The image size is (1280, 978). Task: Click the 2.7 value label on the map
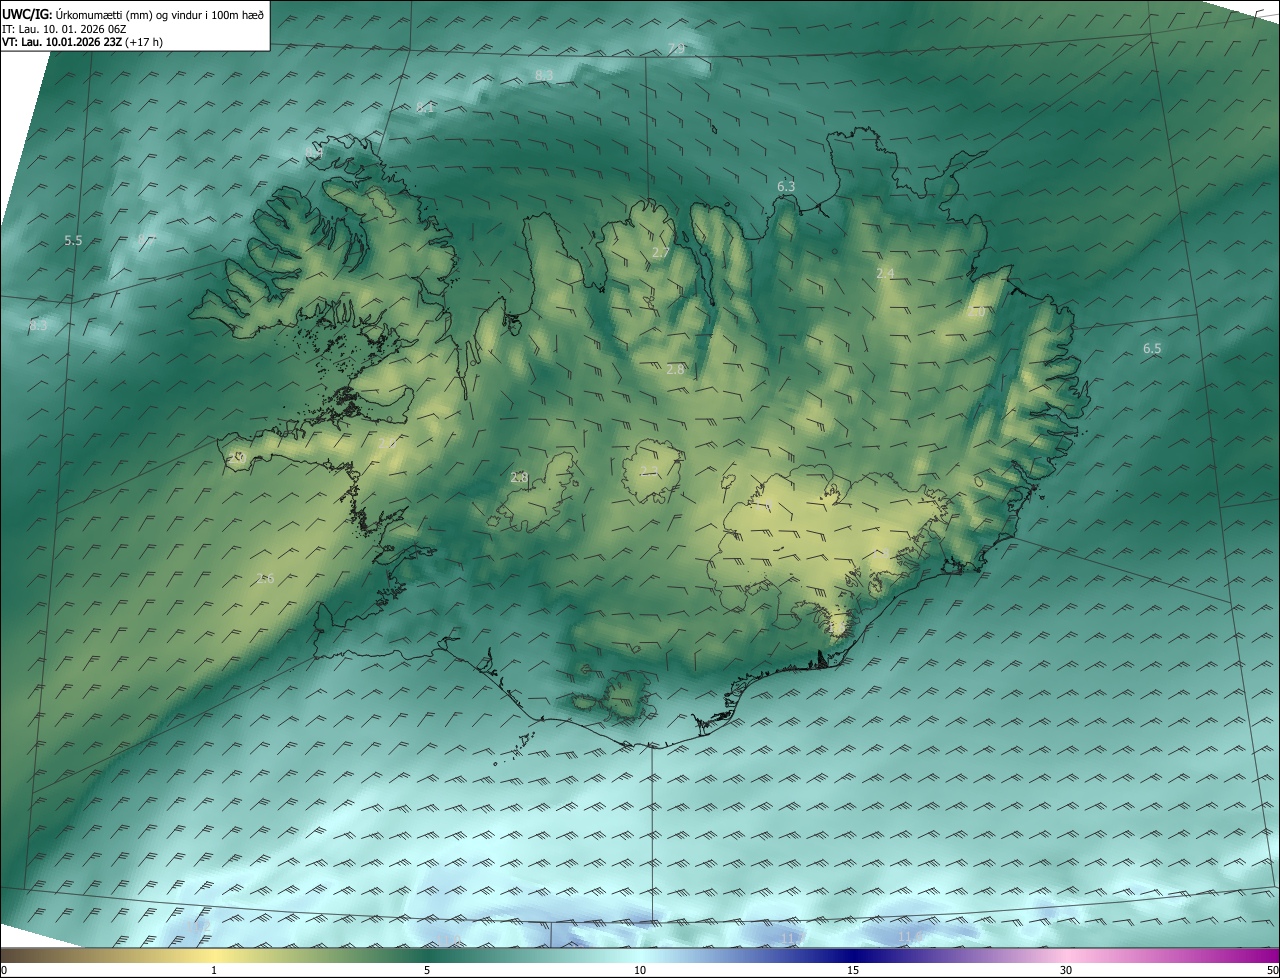coord(660,252)
